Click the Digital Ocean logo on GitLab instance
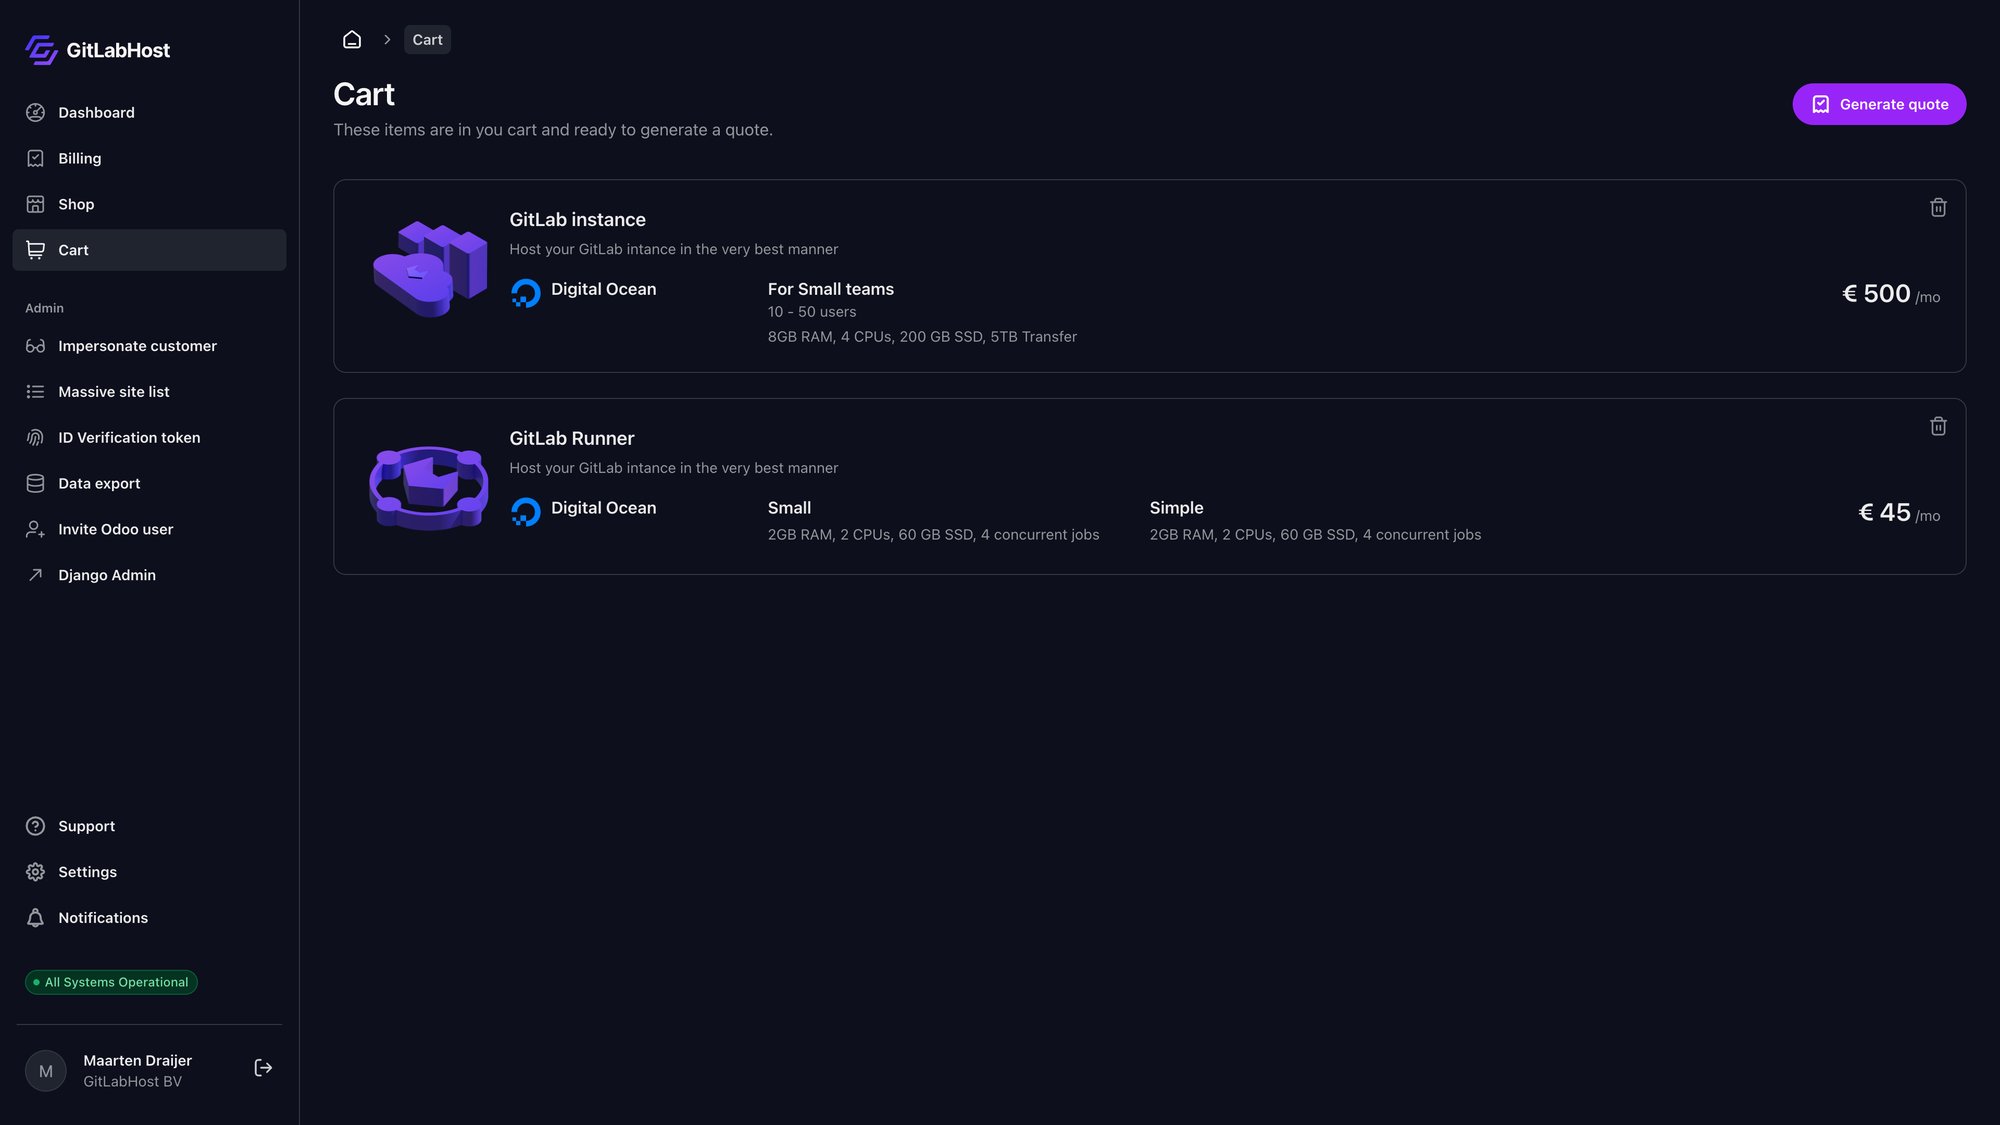The width and height of the screenshot is (2000, 1125). click(526, 292)
